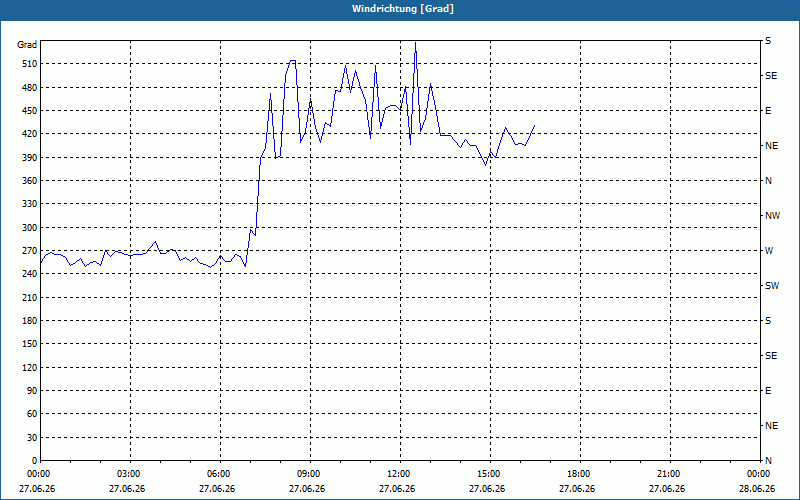Select the 21:00 time axis label
Screen dimensions: 800x500
click(667, 474)
